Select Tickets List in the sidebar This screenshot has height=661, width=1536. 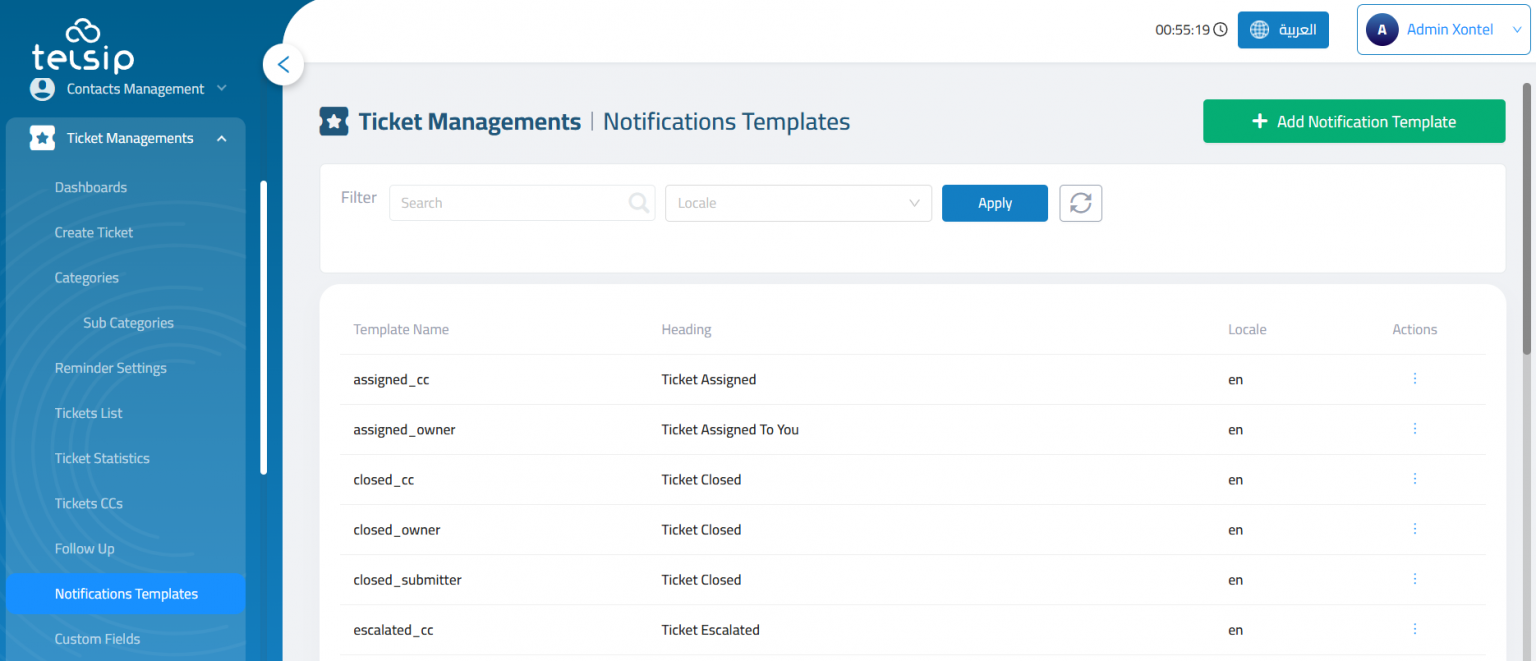pos(90,413)
